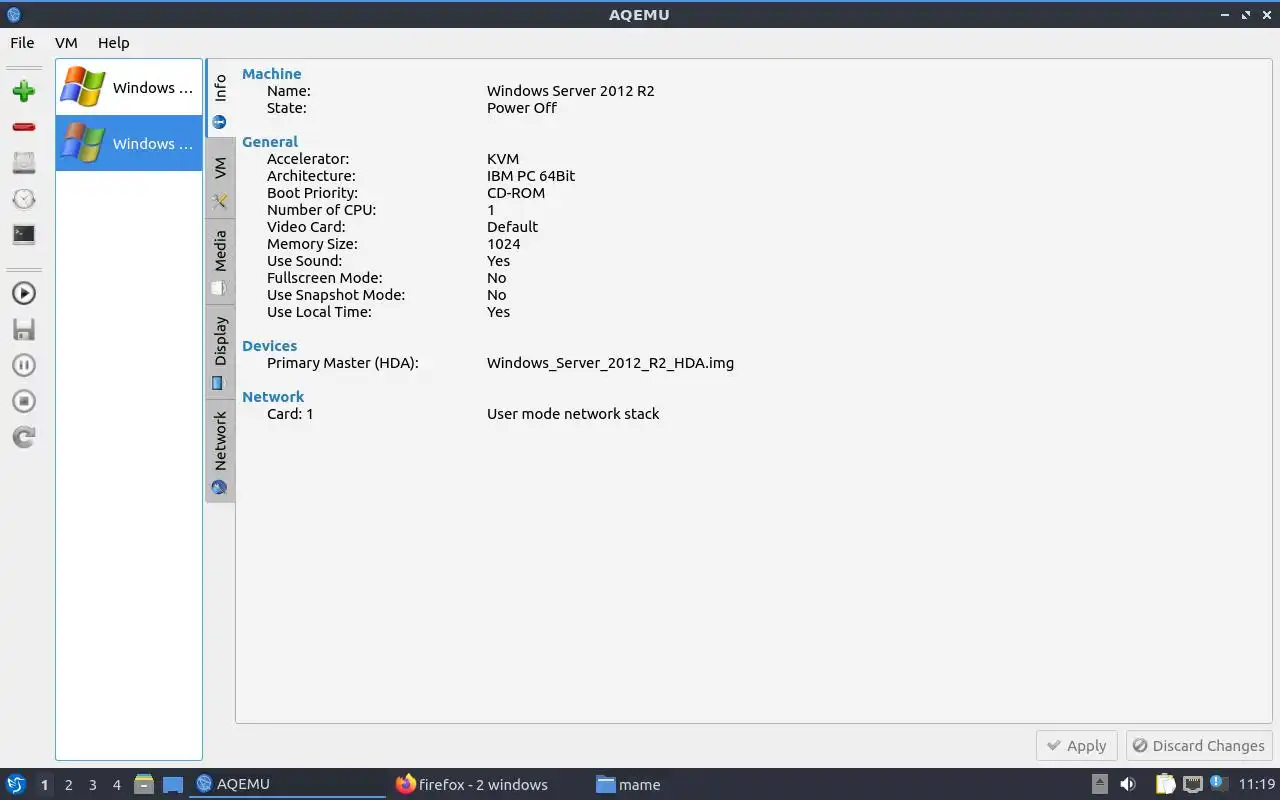The width and height of the screenshot is (1280, 800).
Task: Switch to AQEMU taskbar entry
Action: (x=287, y=784)
